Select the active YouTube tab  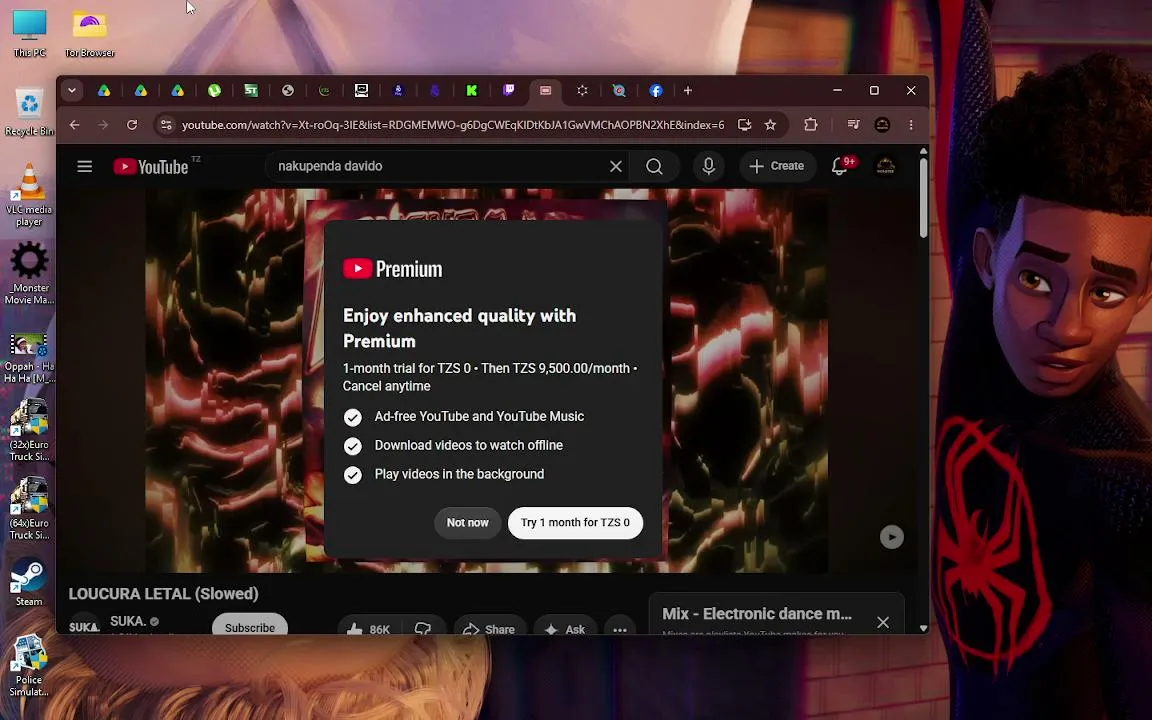pos(545,90)
